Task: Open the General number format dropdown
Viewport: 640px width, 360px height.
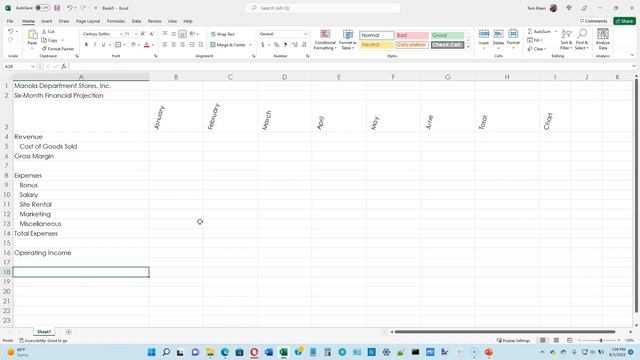Action: point(305,34)
